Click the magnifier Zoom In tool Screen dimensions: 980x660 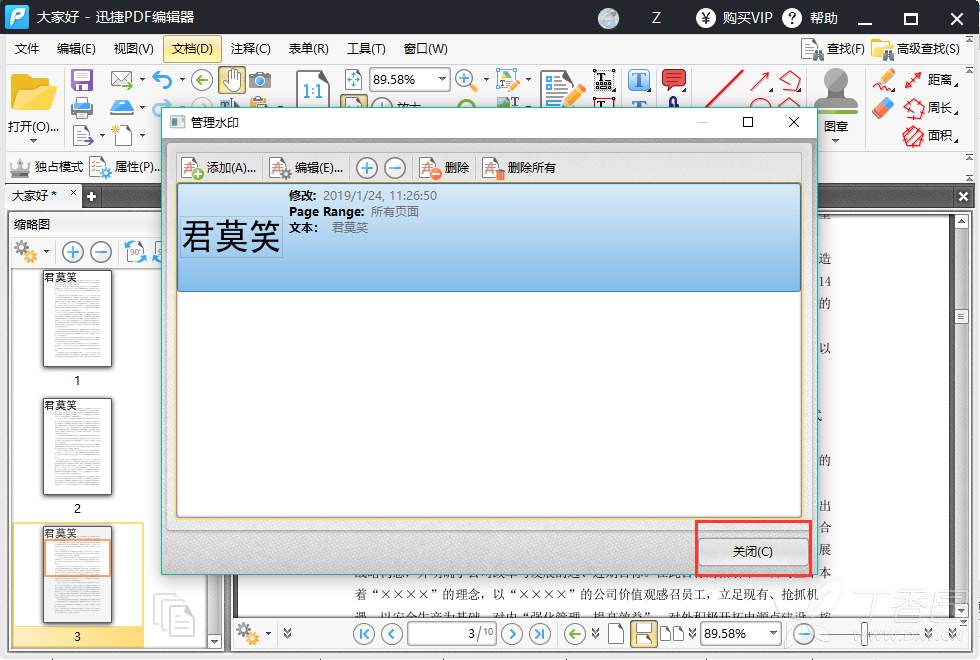point(465,79)
